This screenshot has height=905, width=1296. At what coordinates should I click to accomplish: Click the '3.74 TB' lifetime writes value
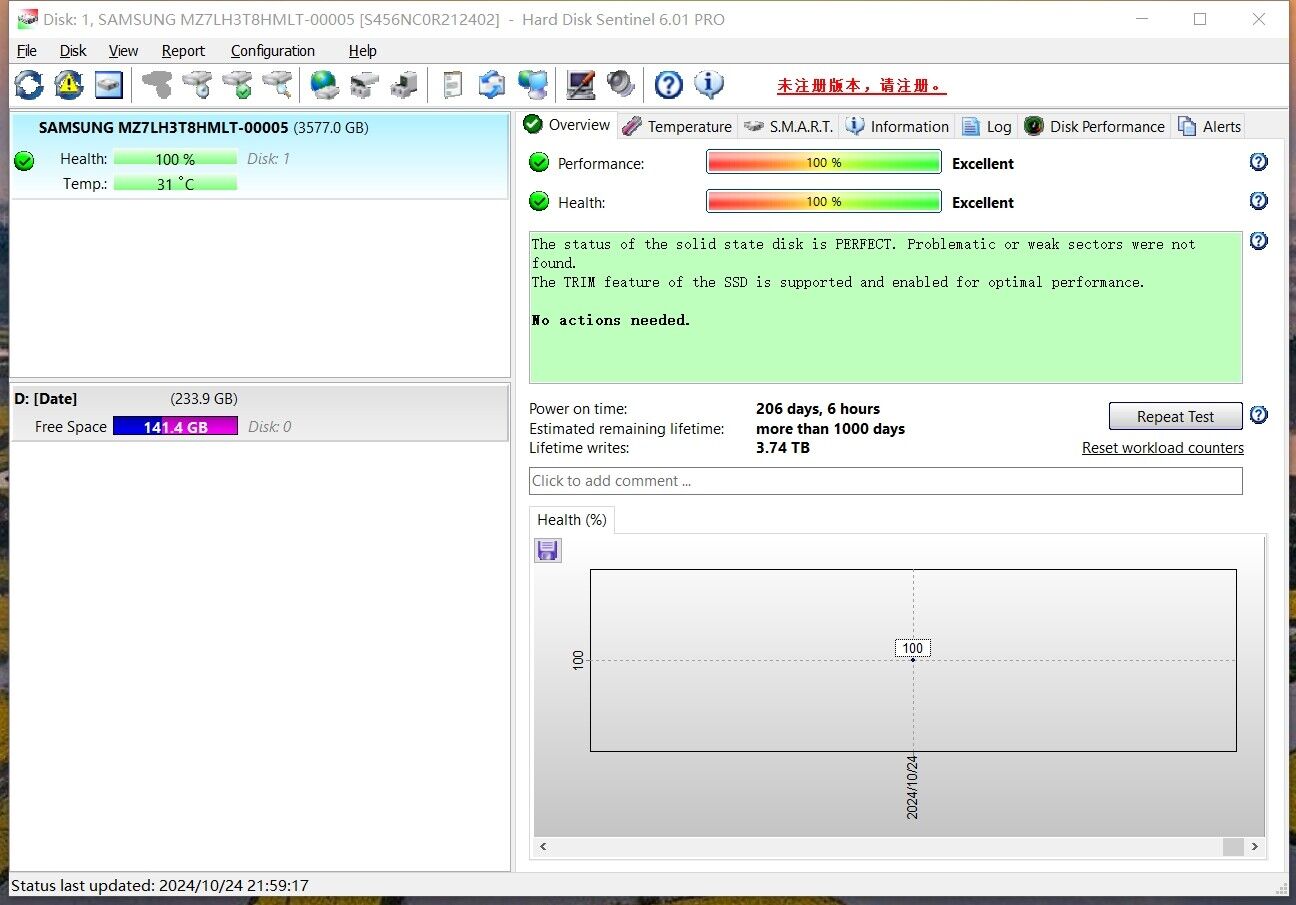[x=783, y=448]
